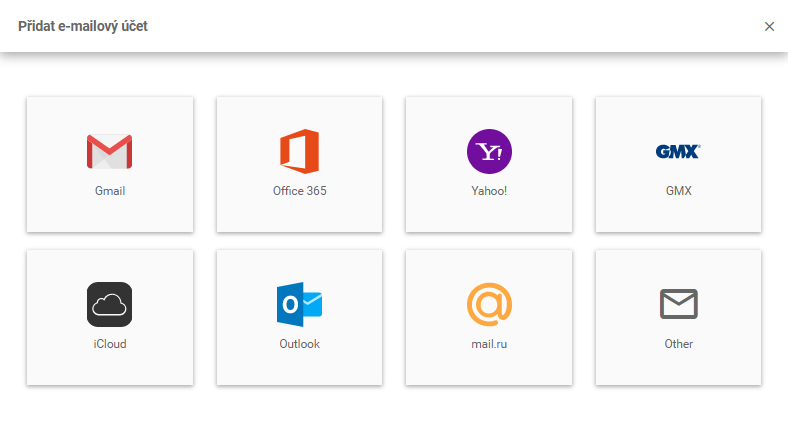Click the Gmail label text
This screenshot has width=788, height=432.
(110, 191)
